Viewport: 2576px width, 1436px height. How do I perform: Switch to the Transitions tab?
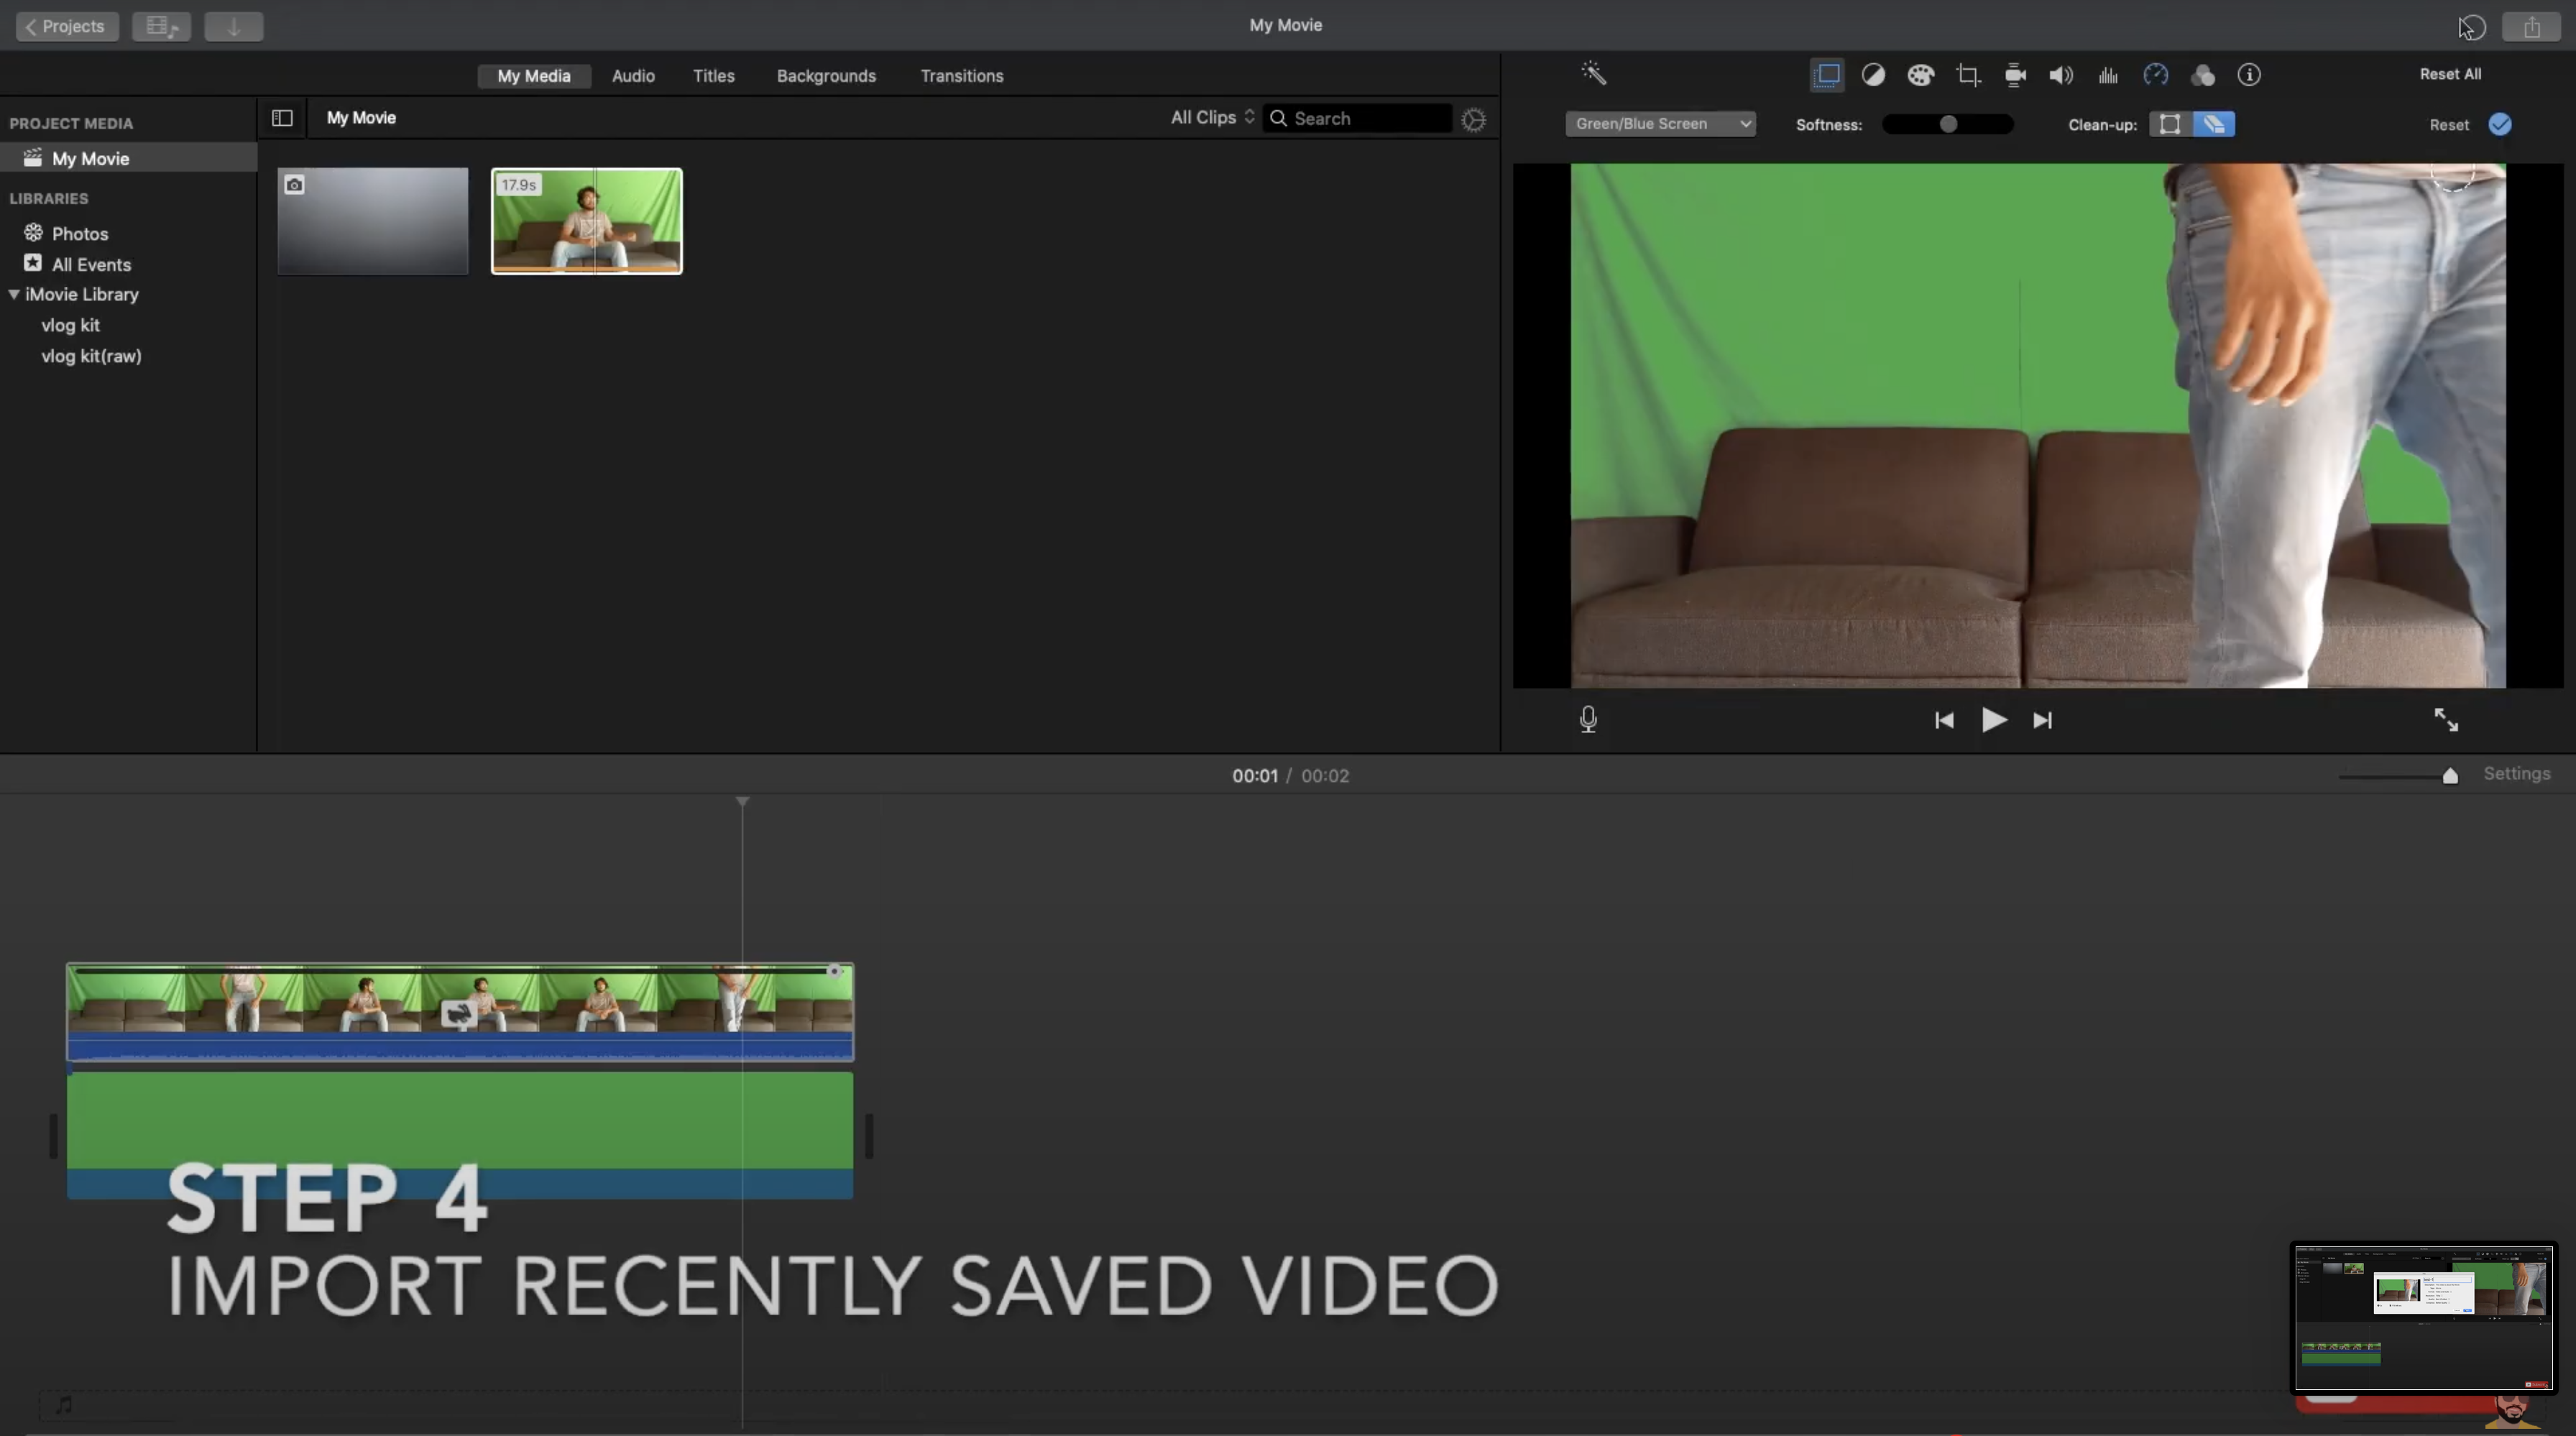(961, 76)
